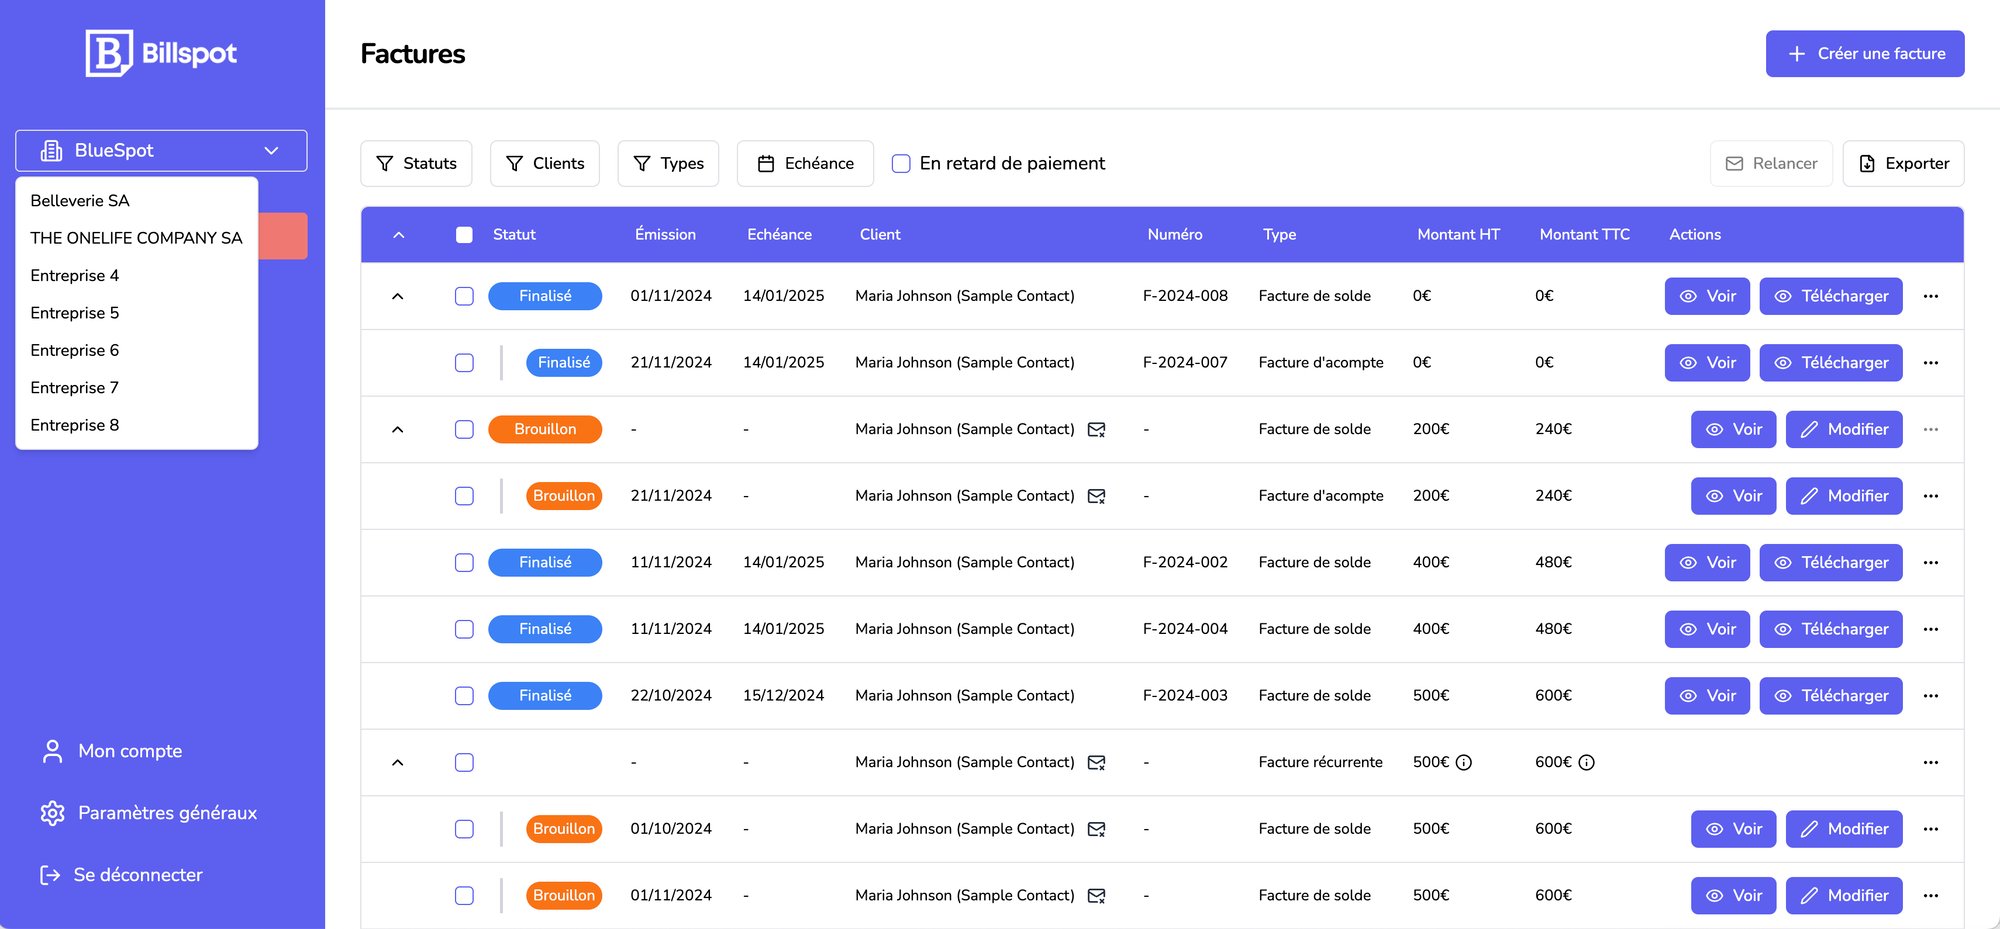Click mail icon in Brouillon acompte 200€ row
Image resolution: width=2000 pixels, height=929 pixels.
pyautogui.click(x=1096, y=496)
